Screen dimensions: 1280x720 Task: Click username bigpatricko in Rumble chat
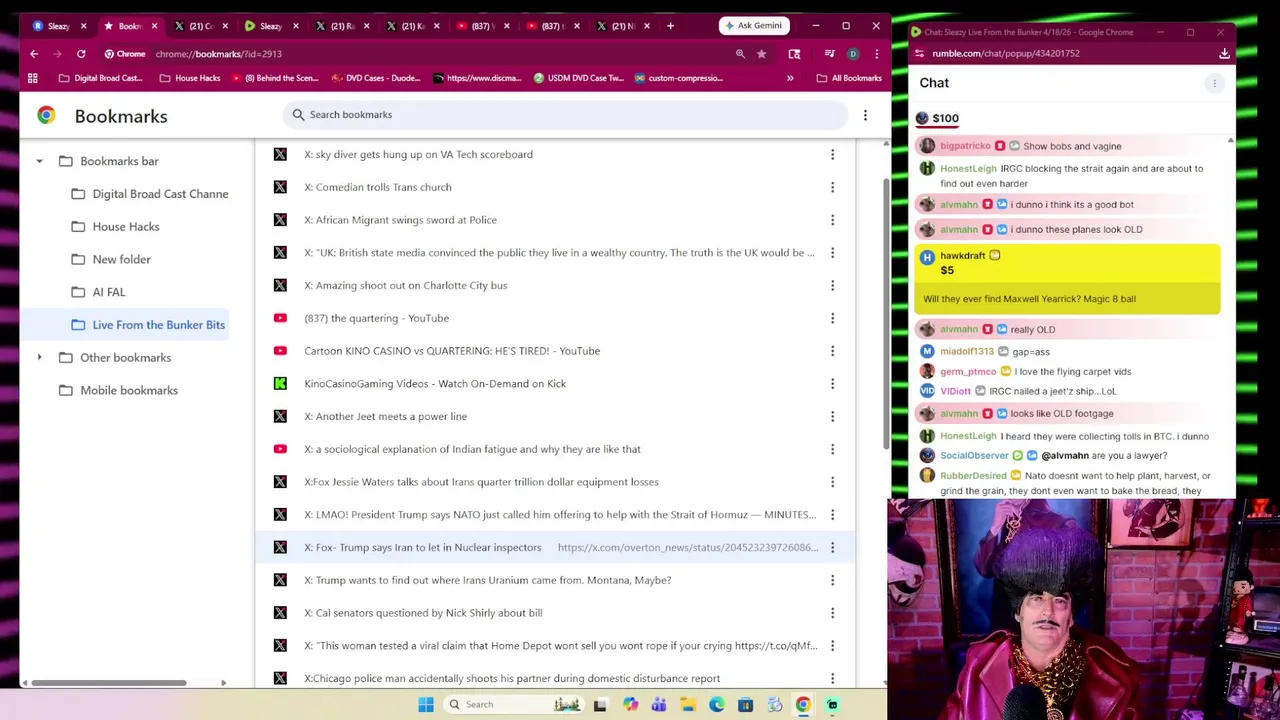coord(965,146)
